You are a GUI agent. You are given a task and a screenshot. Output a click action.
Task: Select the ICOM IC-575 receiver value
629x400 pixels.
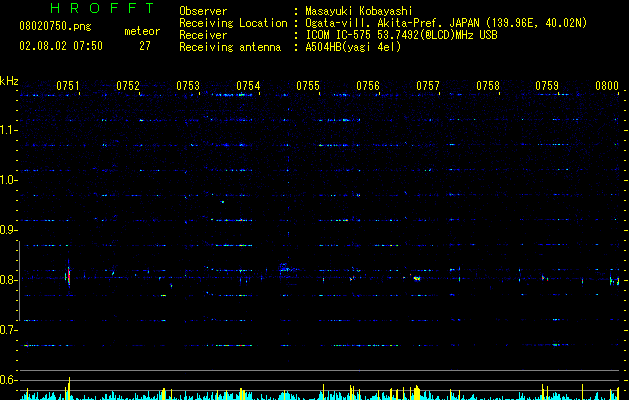pyautogui.click(x=401, y=35)
